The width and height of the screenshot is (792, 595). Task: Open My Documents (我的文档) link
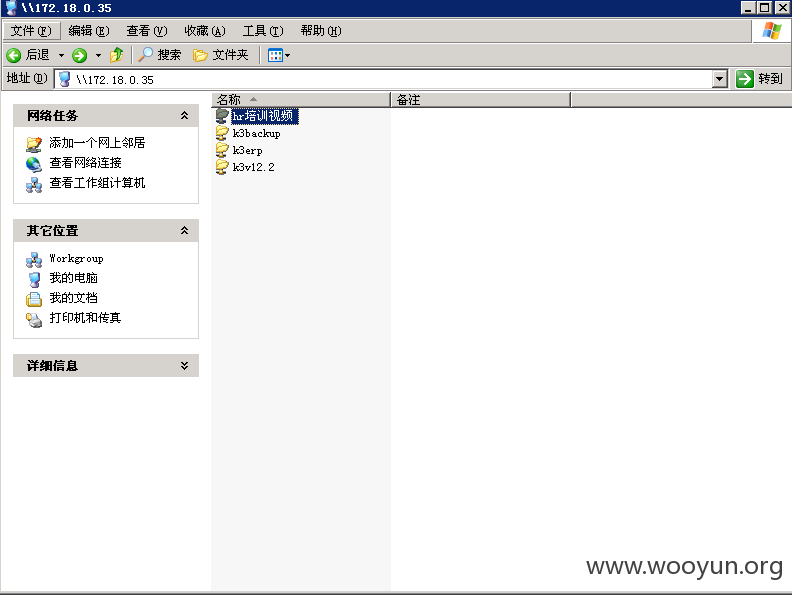click(73, 298)
